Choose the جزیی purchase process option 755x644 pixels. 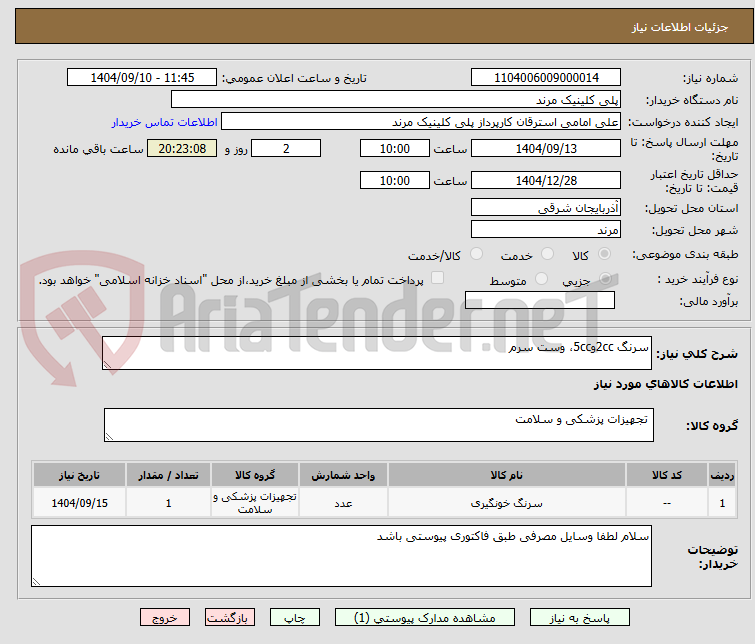tap(605, 279)
